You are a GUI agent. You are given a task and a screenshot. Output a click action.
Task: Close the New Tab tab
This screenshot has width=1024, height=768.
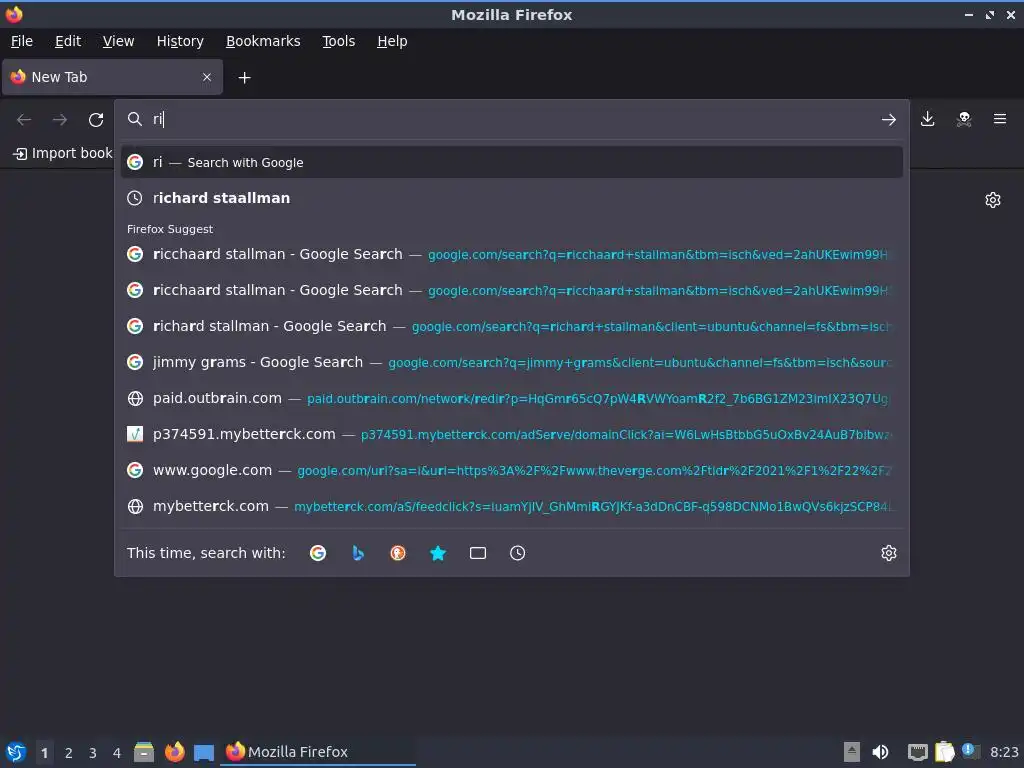point(207,77)
